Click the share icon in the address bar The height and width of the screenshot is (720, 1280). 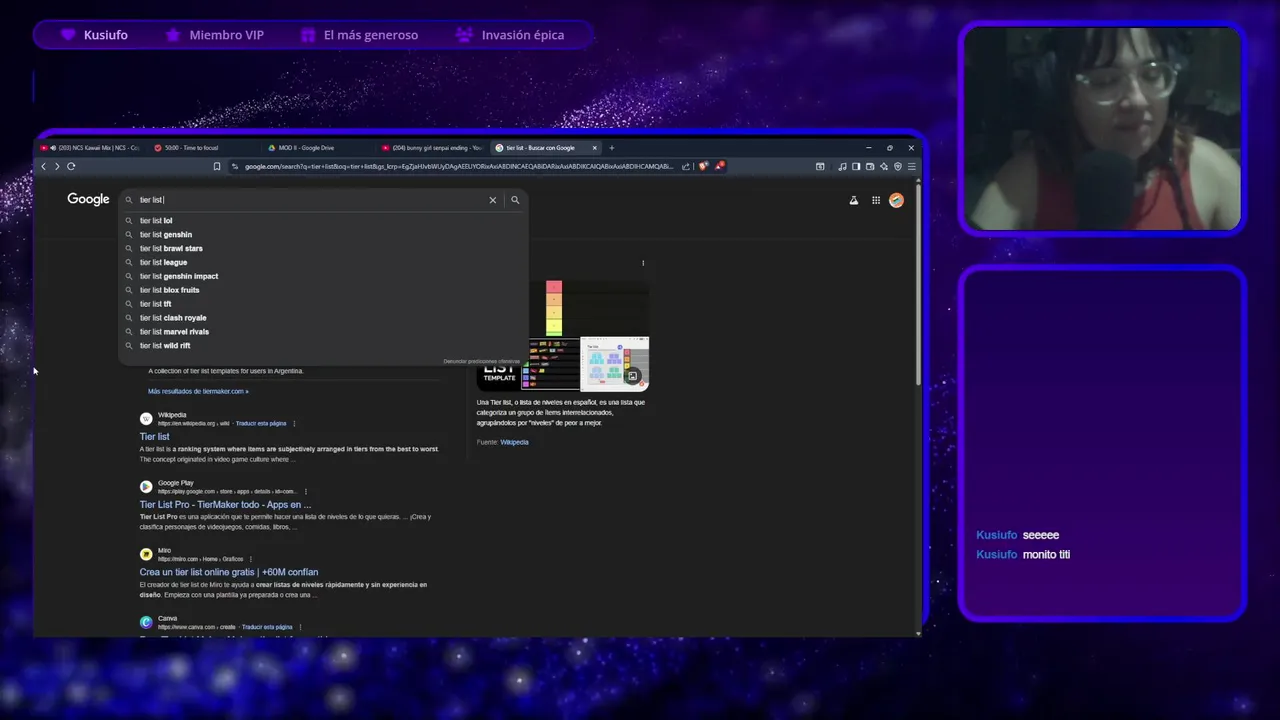click(686, 166)
